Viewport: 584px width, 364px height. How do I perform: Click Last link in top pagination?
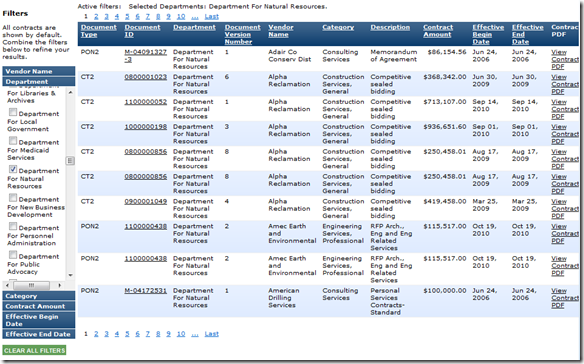212,16
